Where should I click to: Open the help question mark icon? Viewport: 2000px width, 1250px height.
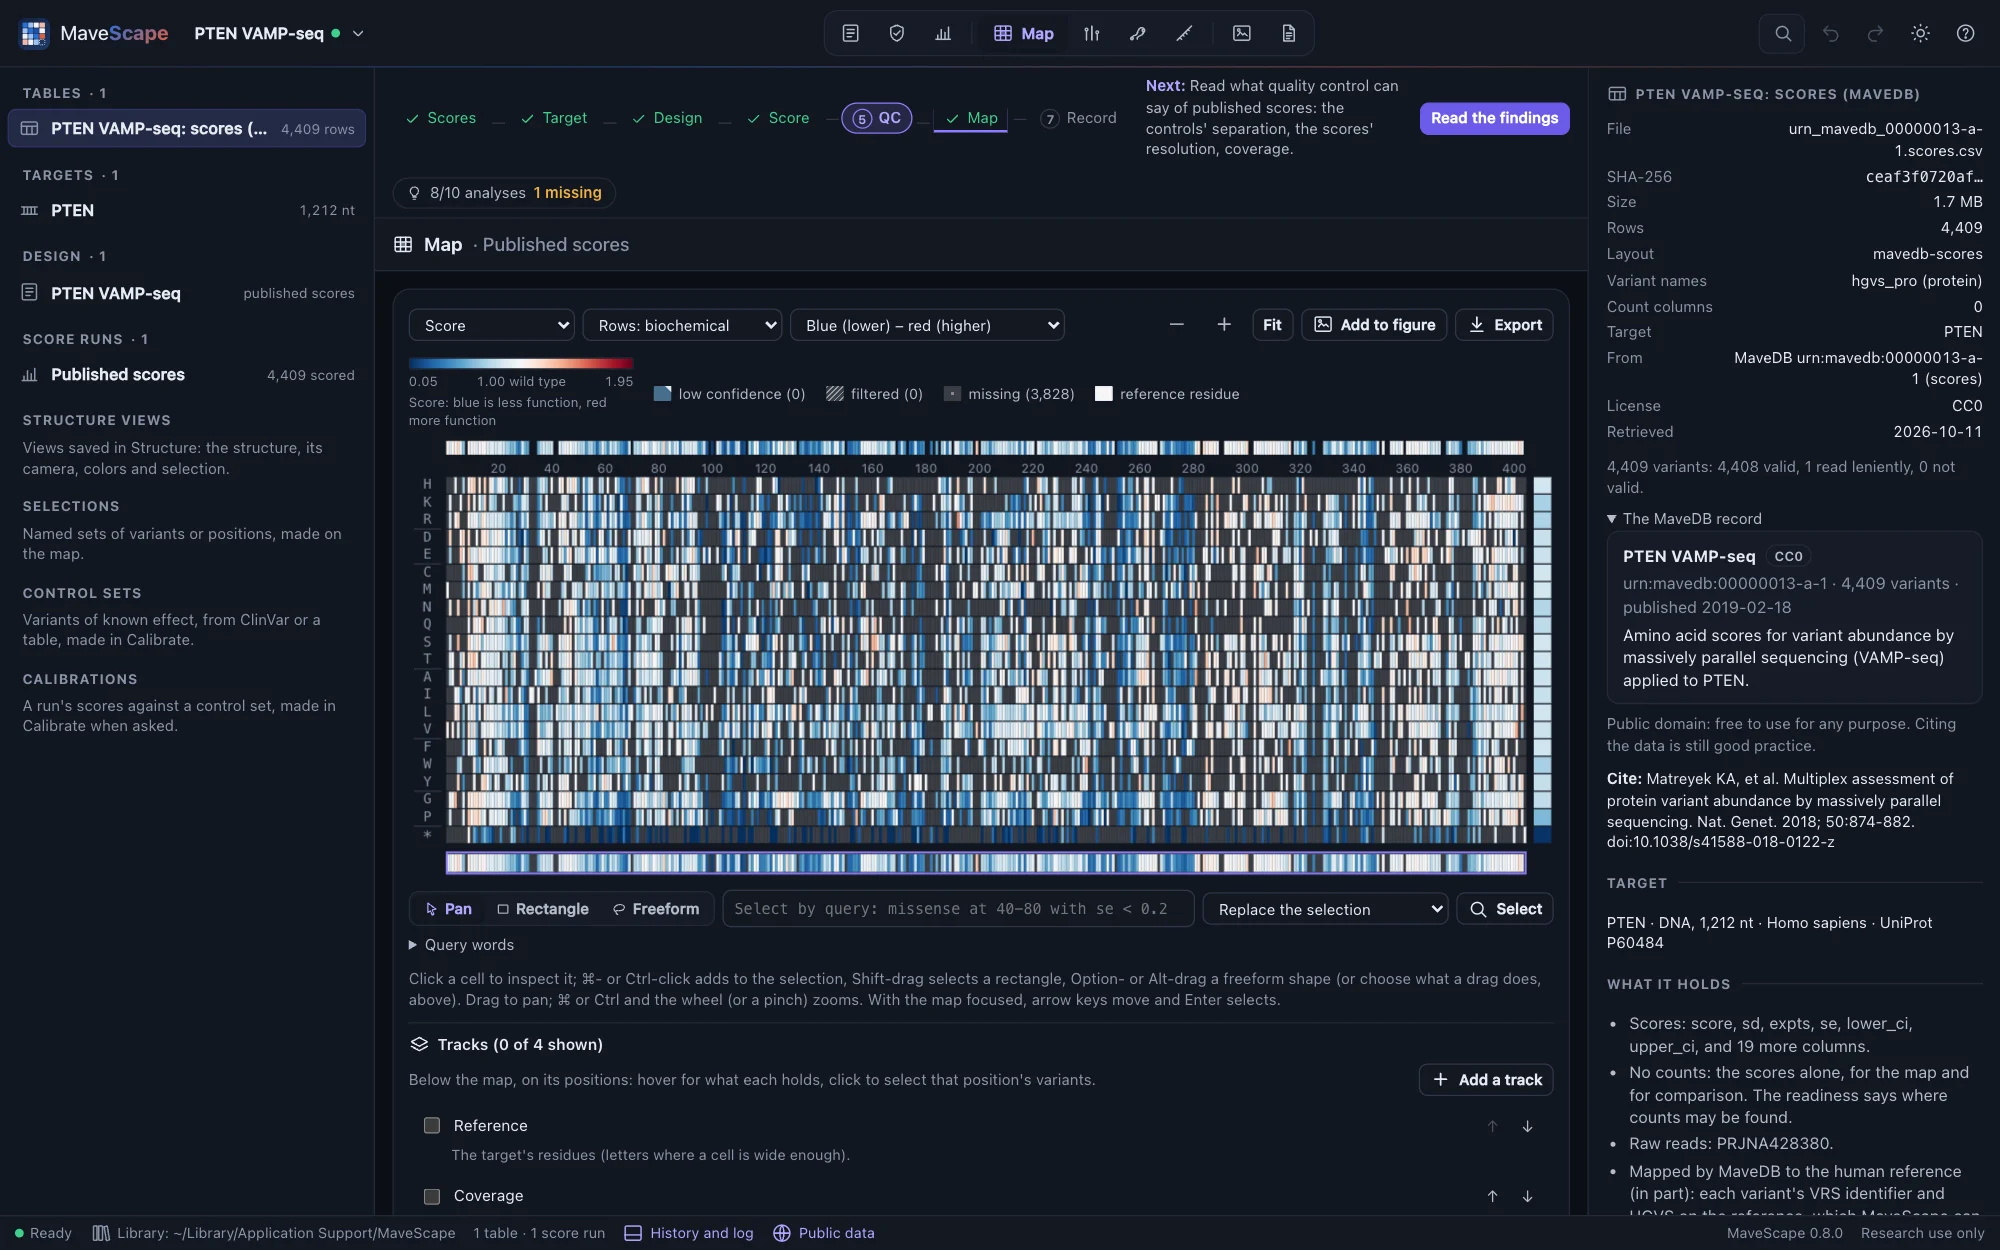click(1965, 33)
